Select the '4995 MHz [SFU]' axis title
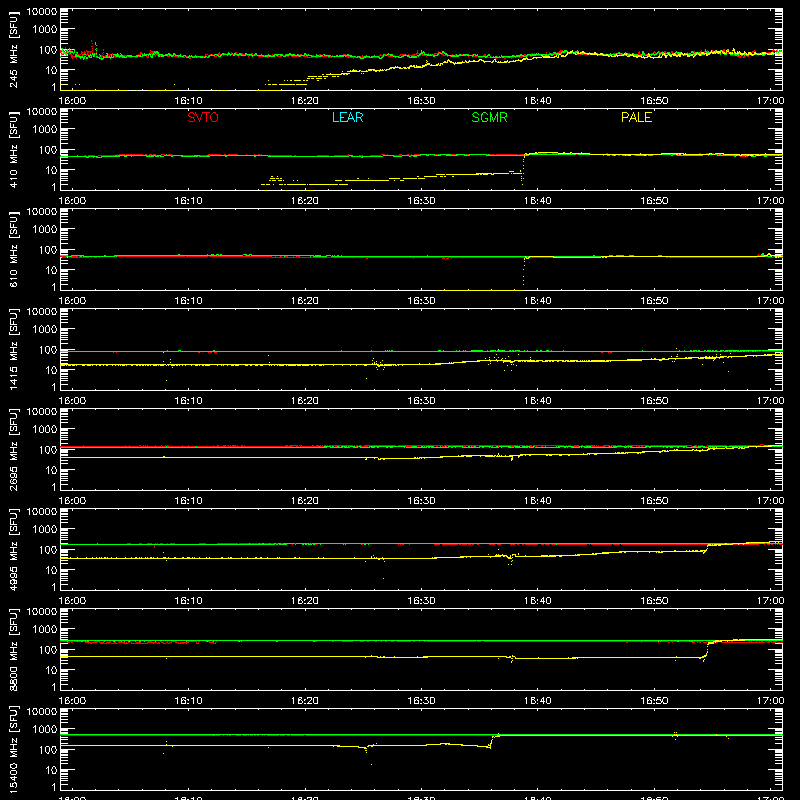This screenshot has height=800, width=800. coord(14,549)
